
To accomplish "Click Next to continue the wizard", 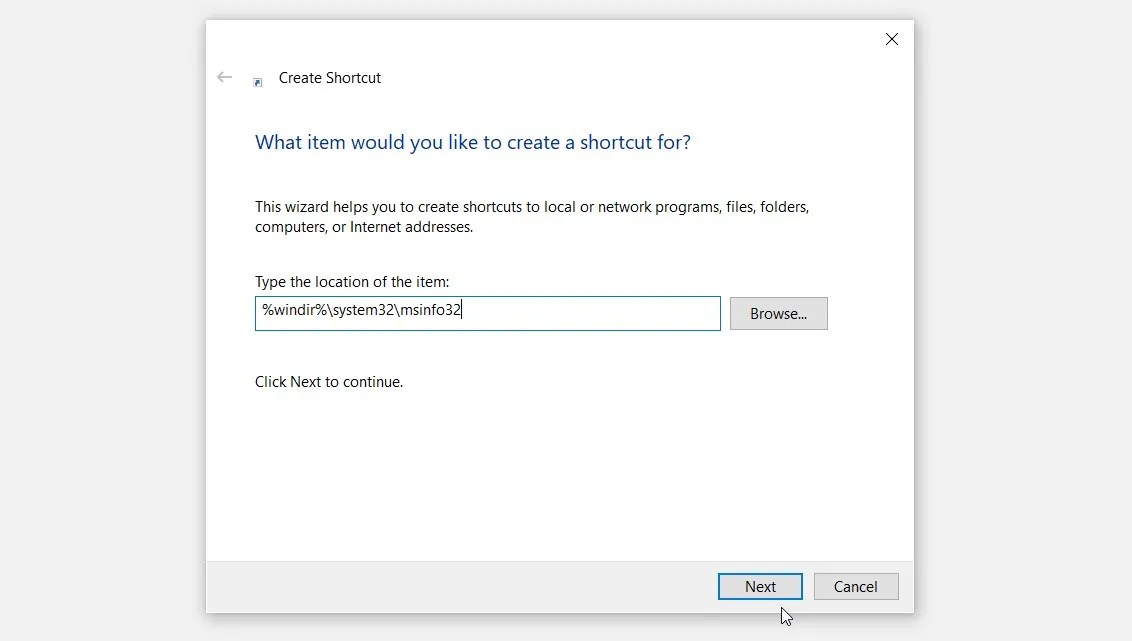I will 760,586.
